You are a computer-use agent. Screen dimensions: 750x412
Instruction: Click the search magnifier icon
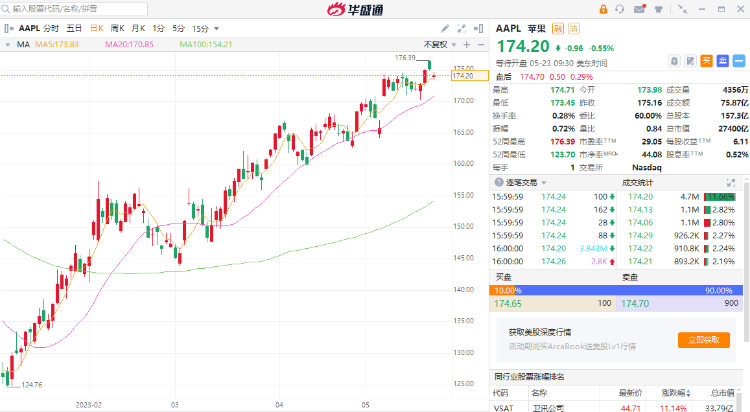tap(6, 9)
